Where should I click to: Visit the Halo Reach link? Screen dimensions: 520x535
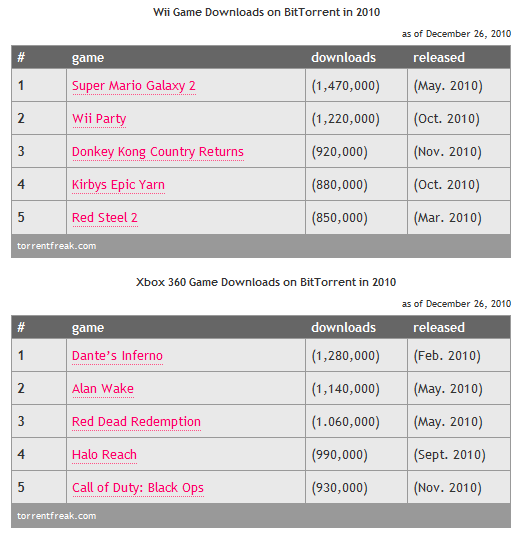pos(104,454)
